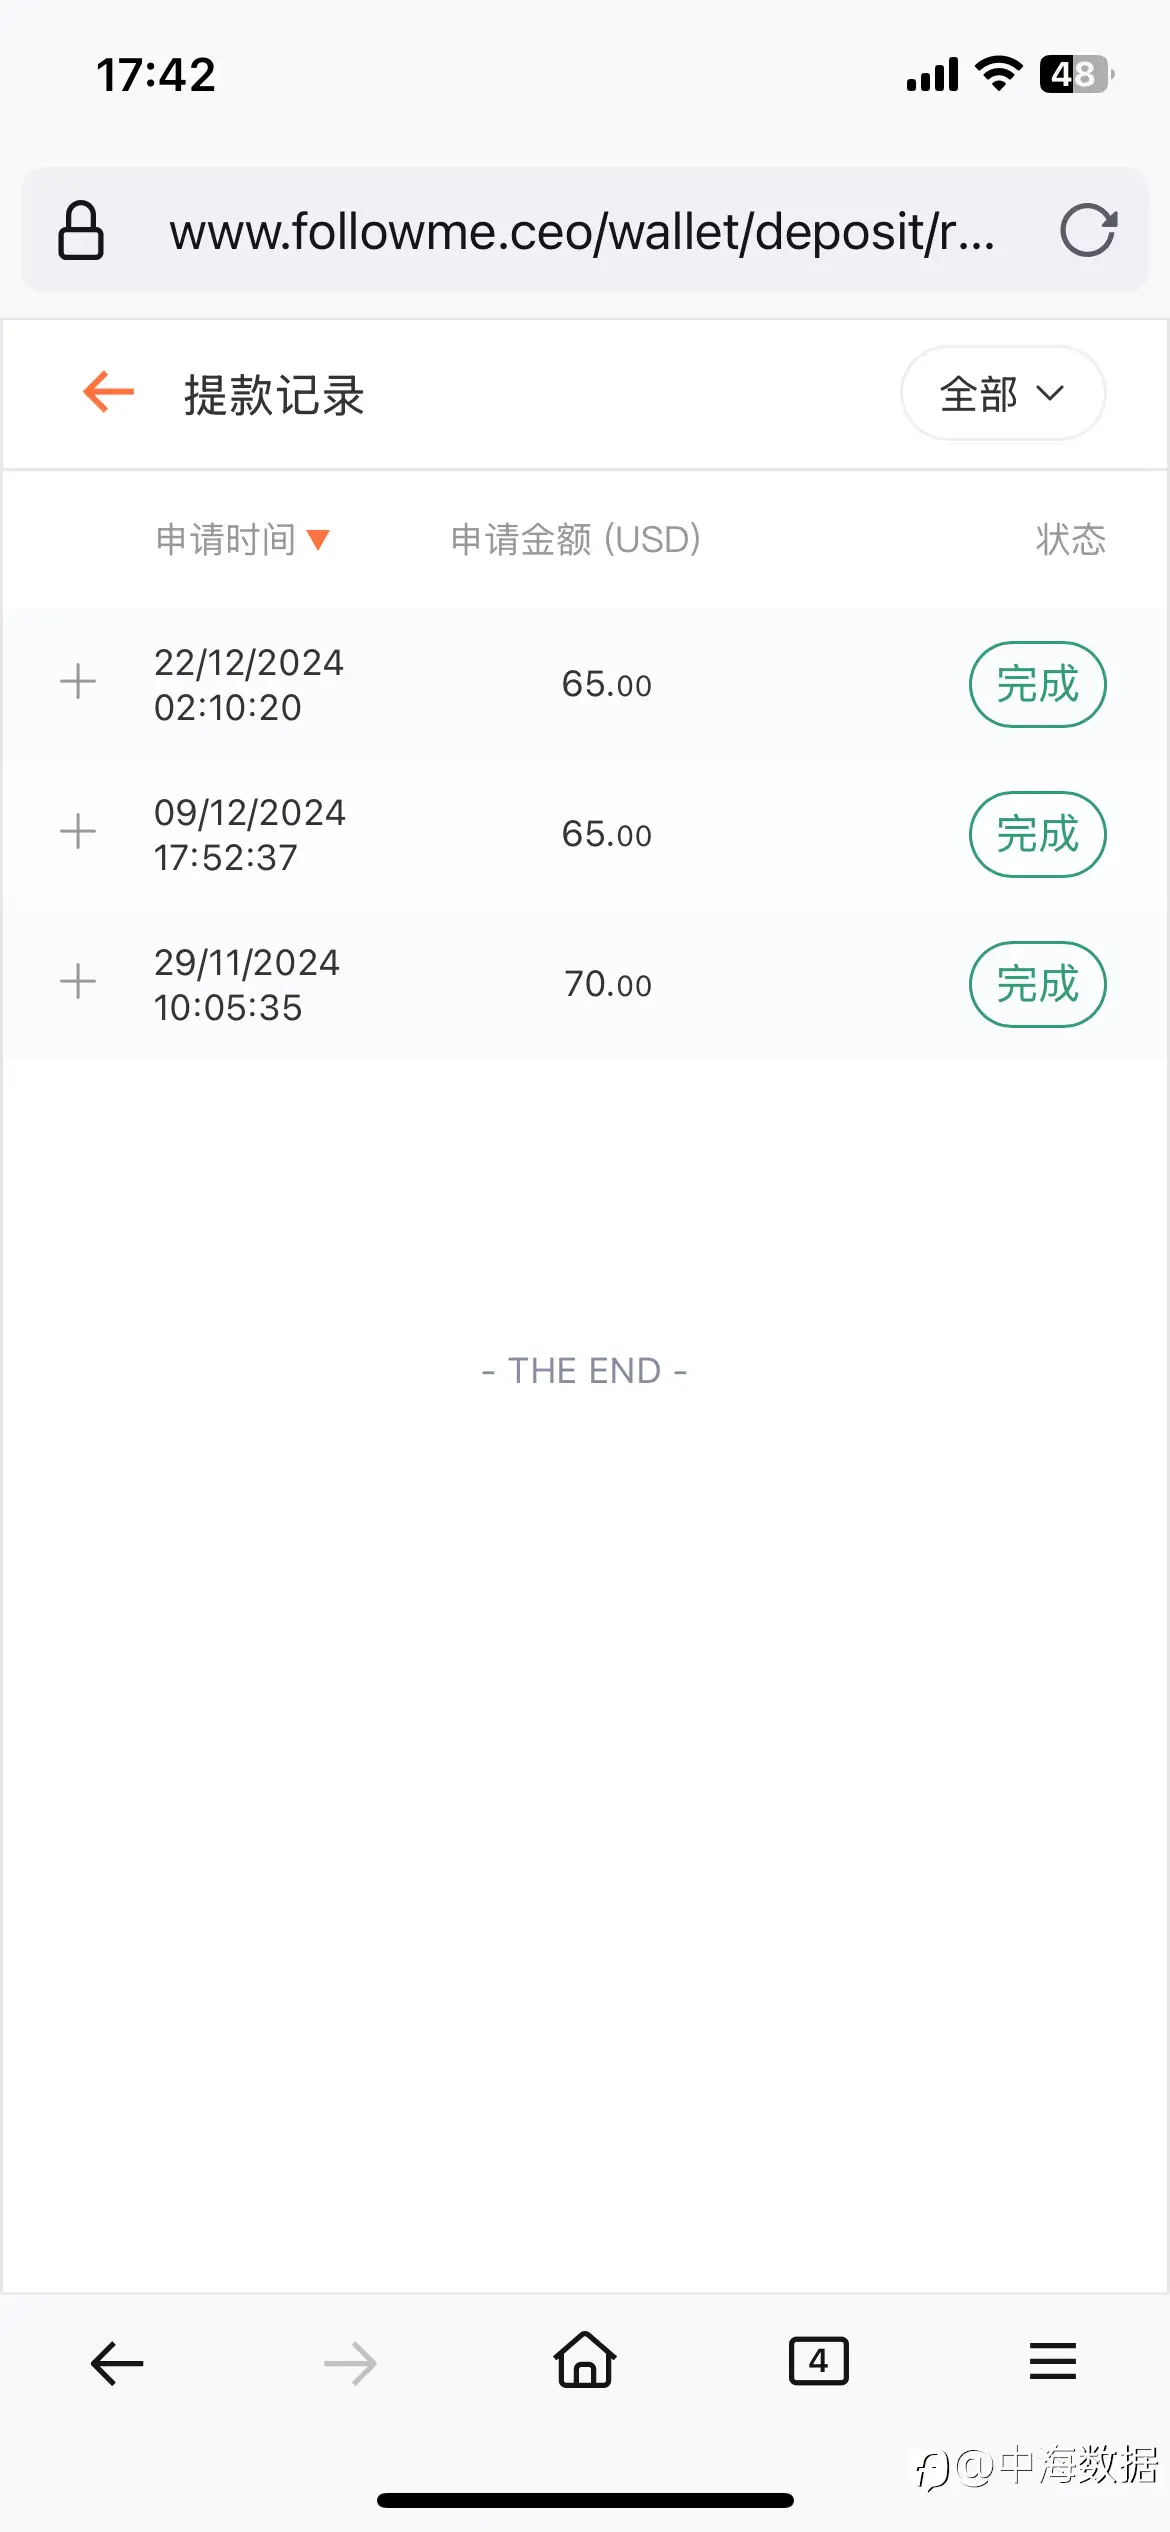1170x2532 pixels.
Task: Reload the page with the refresh icon
Action: click(x=1088, y=231)
